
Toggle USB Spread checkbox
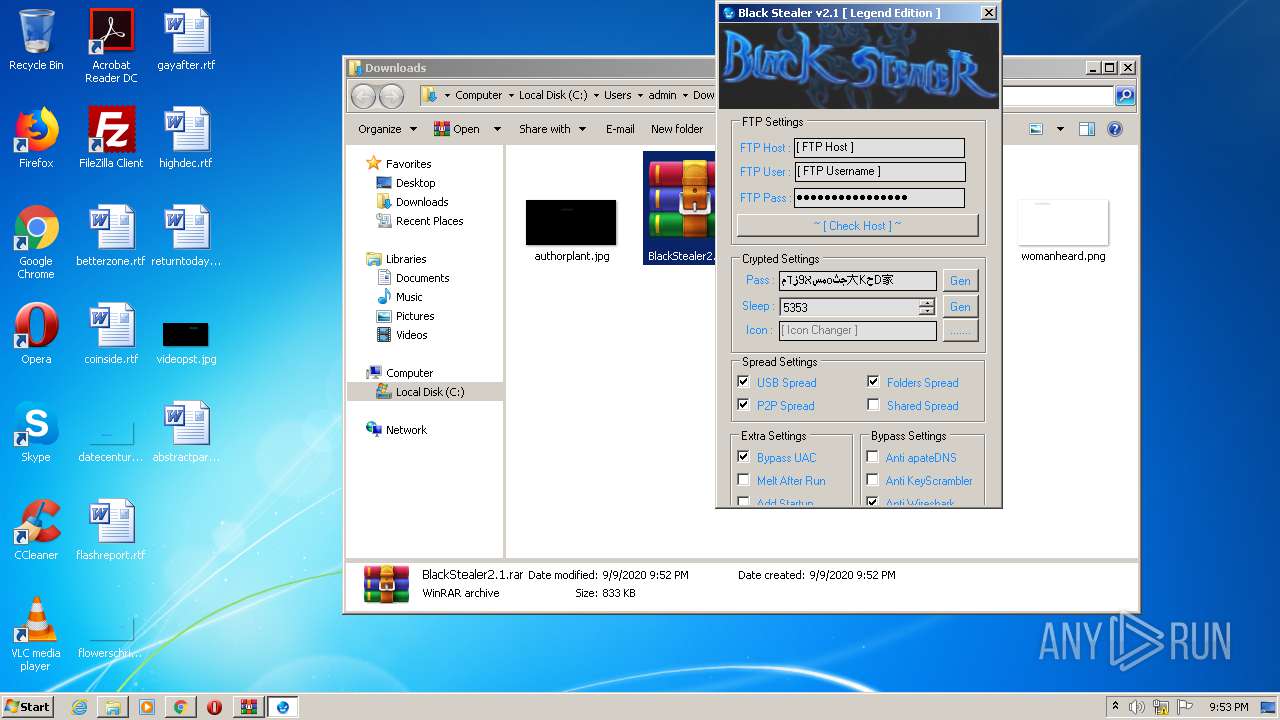pyautogui.click(x=743, y=381)
